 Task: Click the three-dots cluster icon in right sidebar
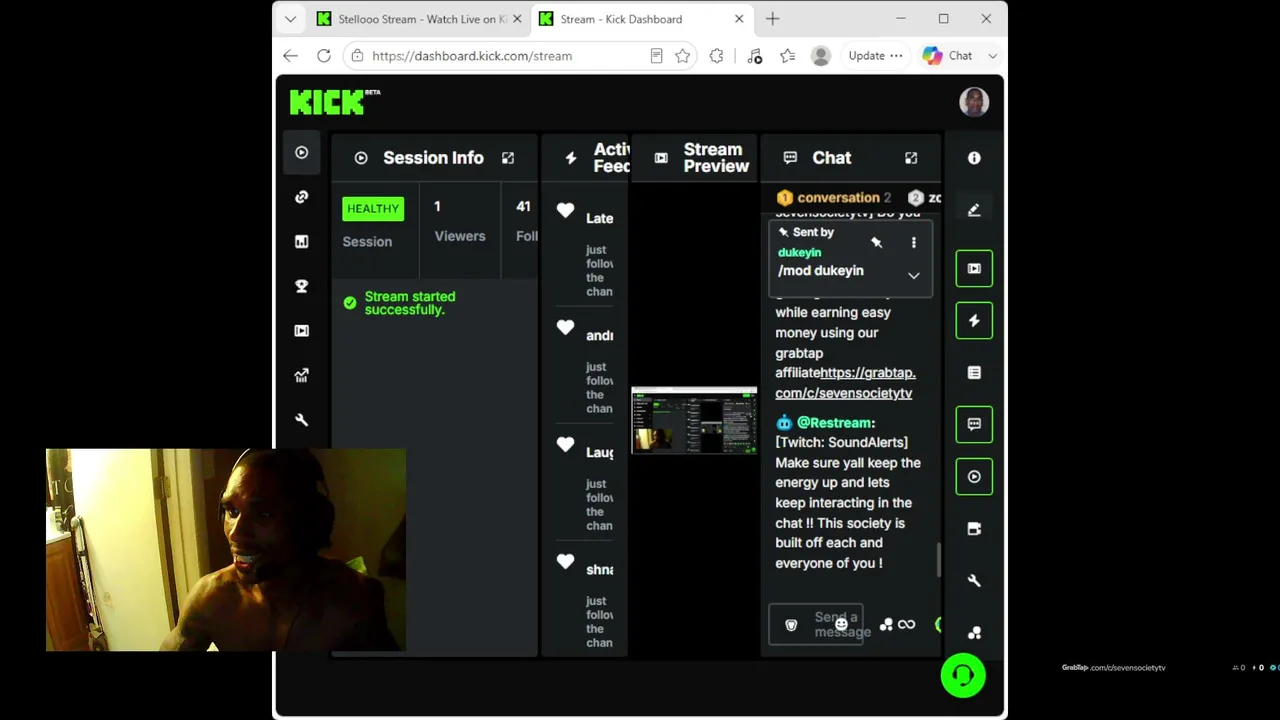coord(974,633)
